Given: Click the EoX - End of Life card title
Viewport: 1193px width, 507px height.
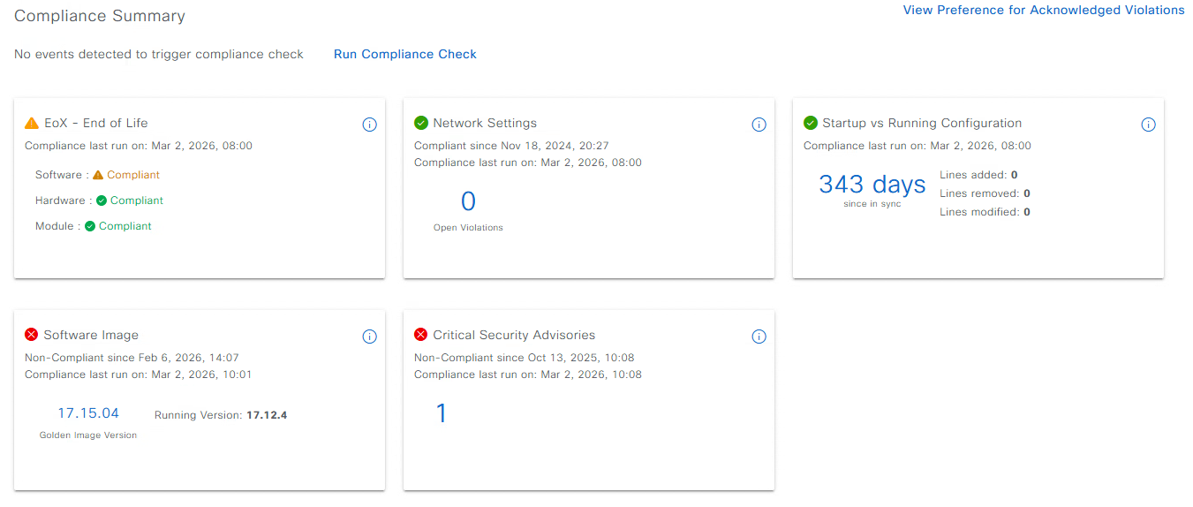Looking at the screenshot, I should pyautogui.click(x=96, y=123).
